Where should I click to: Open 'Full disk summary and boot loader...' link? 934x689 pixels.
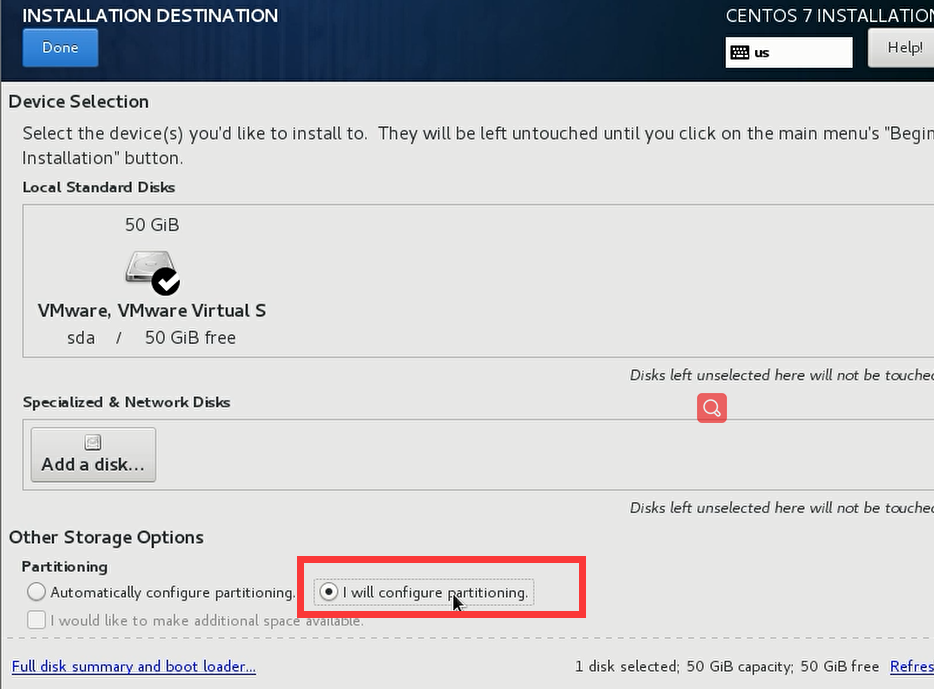click(x=134, y=667)
